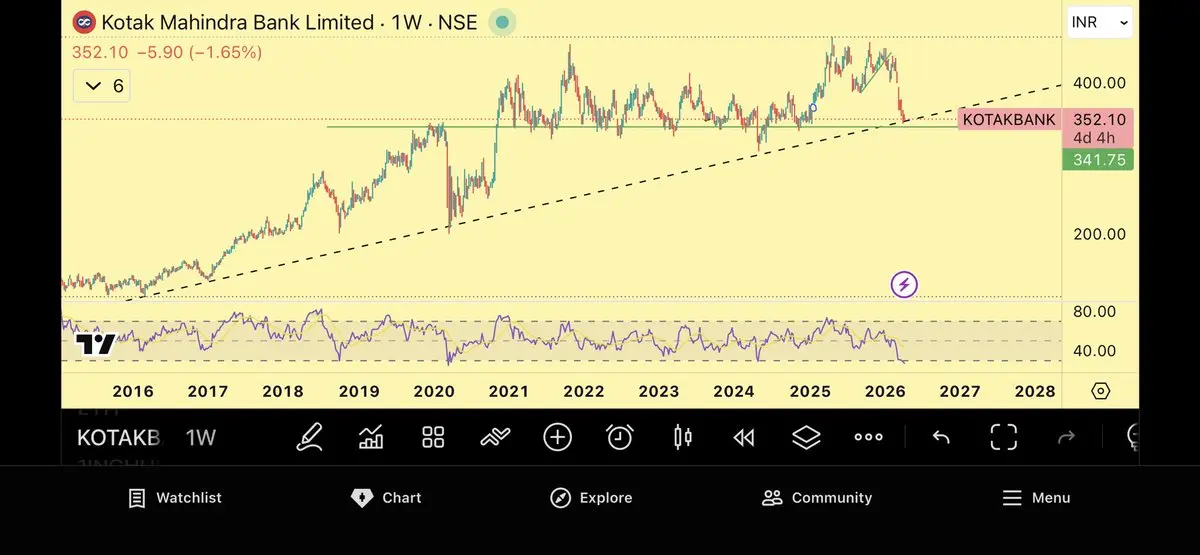The height and width of the screenshot is (555, 1200).
Task: Create an alert with the alarm clock icon
Action: [x=620, y=437]
